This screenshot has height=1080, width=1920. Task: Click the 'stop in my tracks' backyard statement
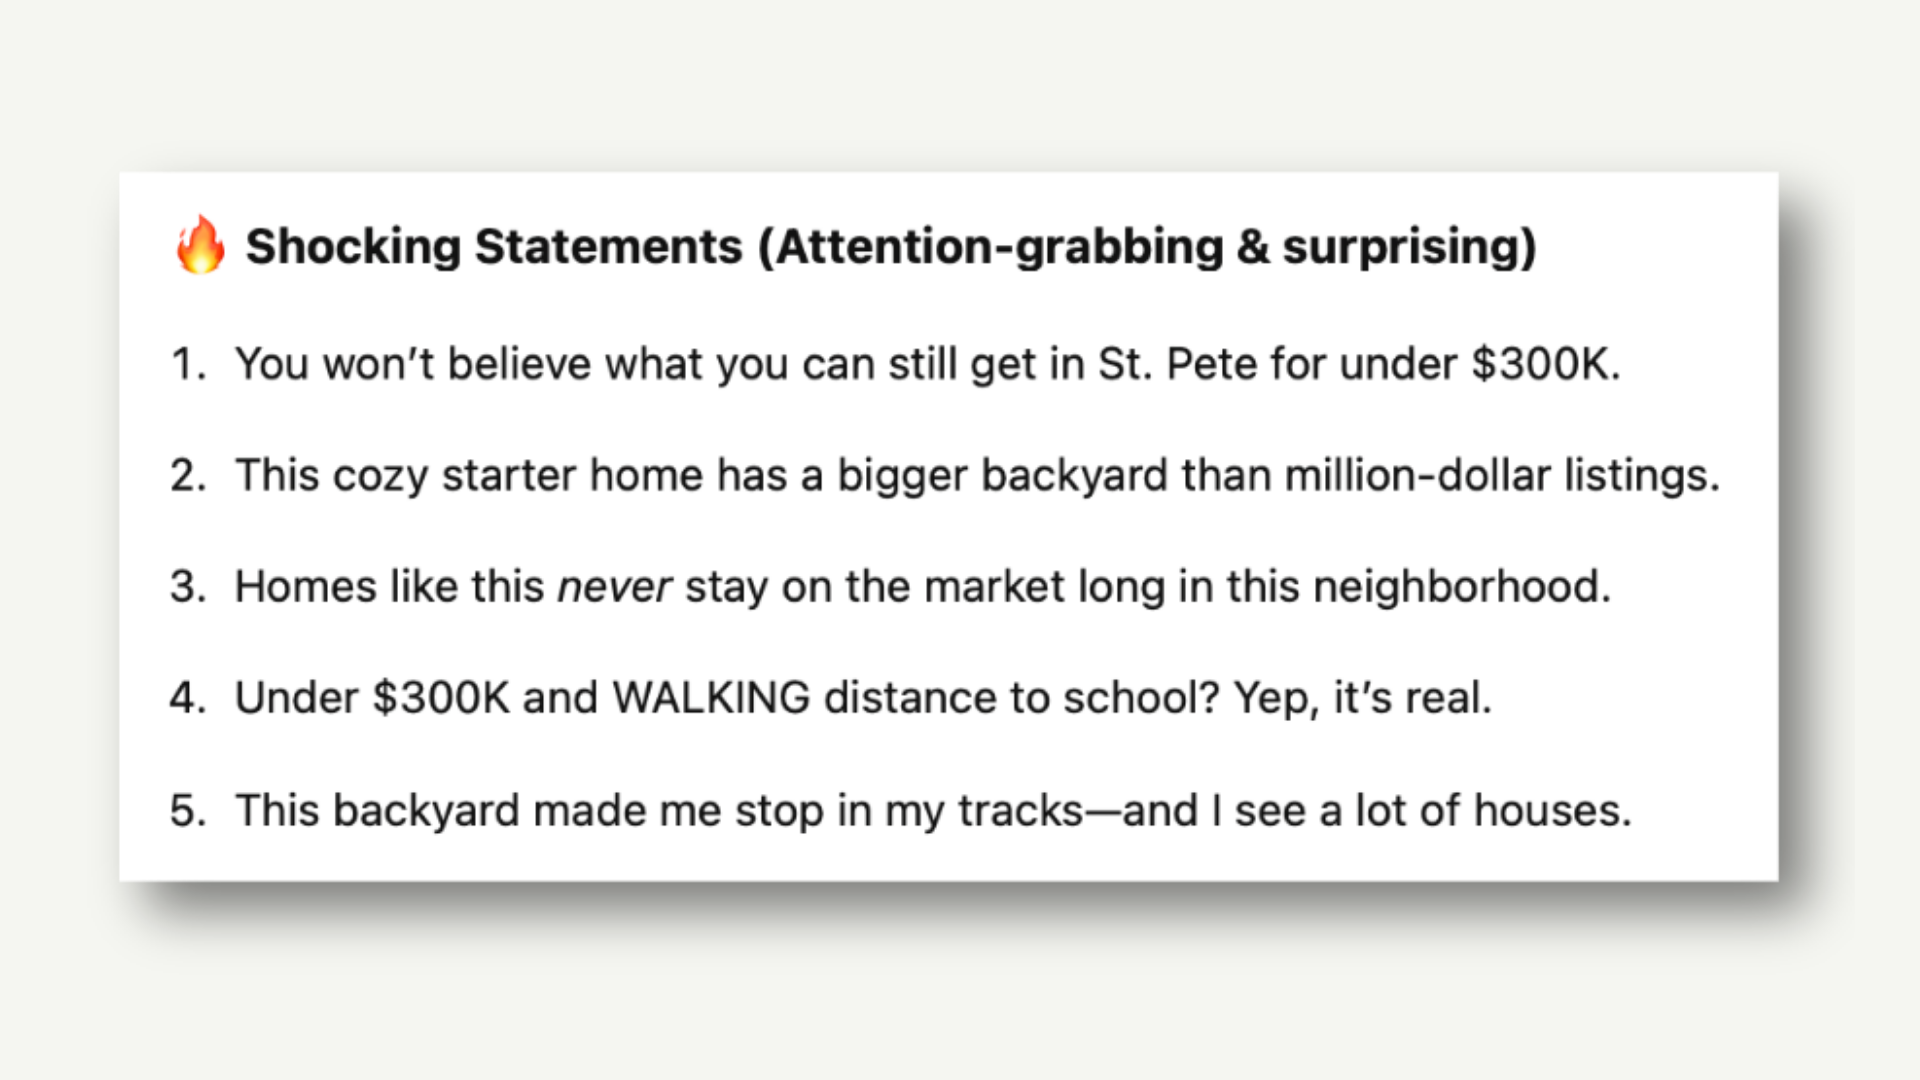coord(933,810)
